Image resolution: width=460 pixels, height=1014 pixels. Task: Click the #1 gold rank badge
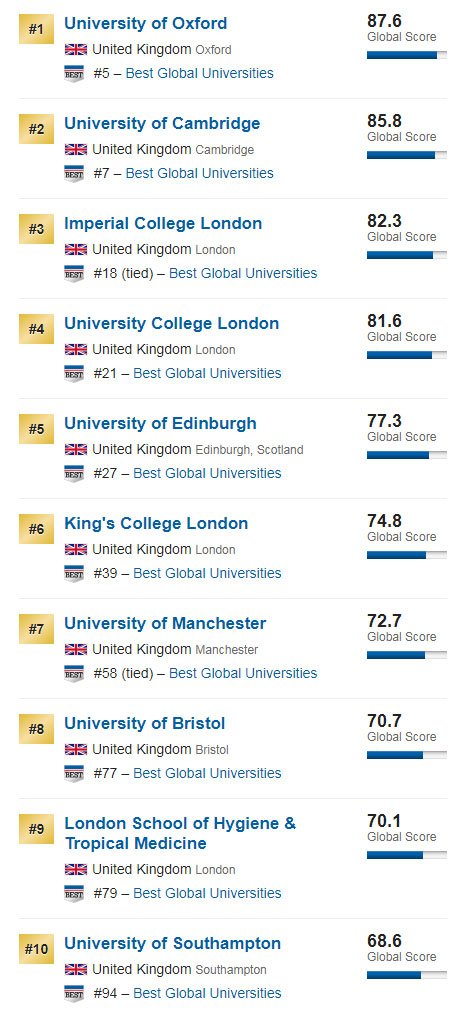[36, 29]
